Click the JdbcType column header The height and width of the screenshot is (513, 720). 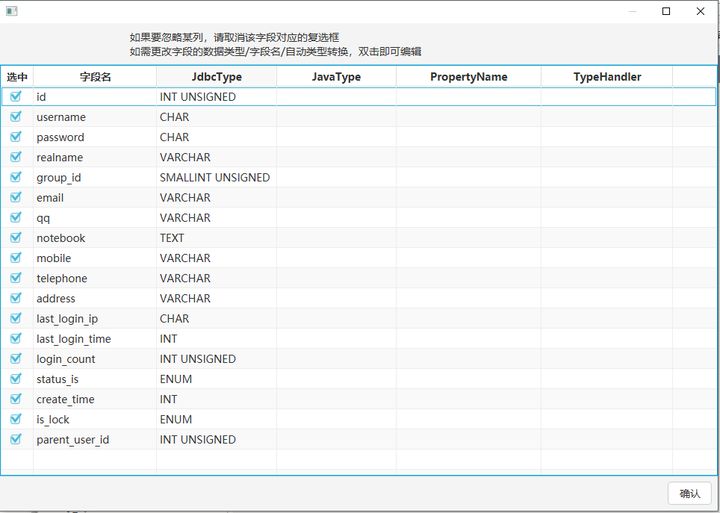(216, 77)
